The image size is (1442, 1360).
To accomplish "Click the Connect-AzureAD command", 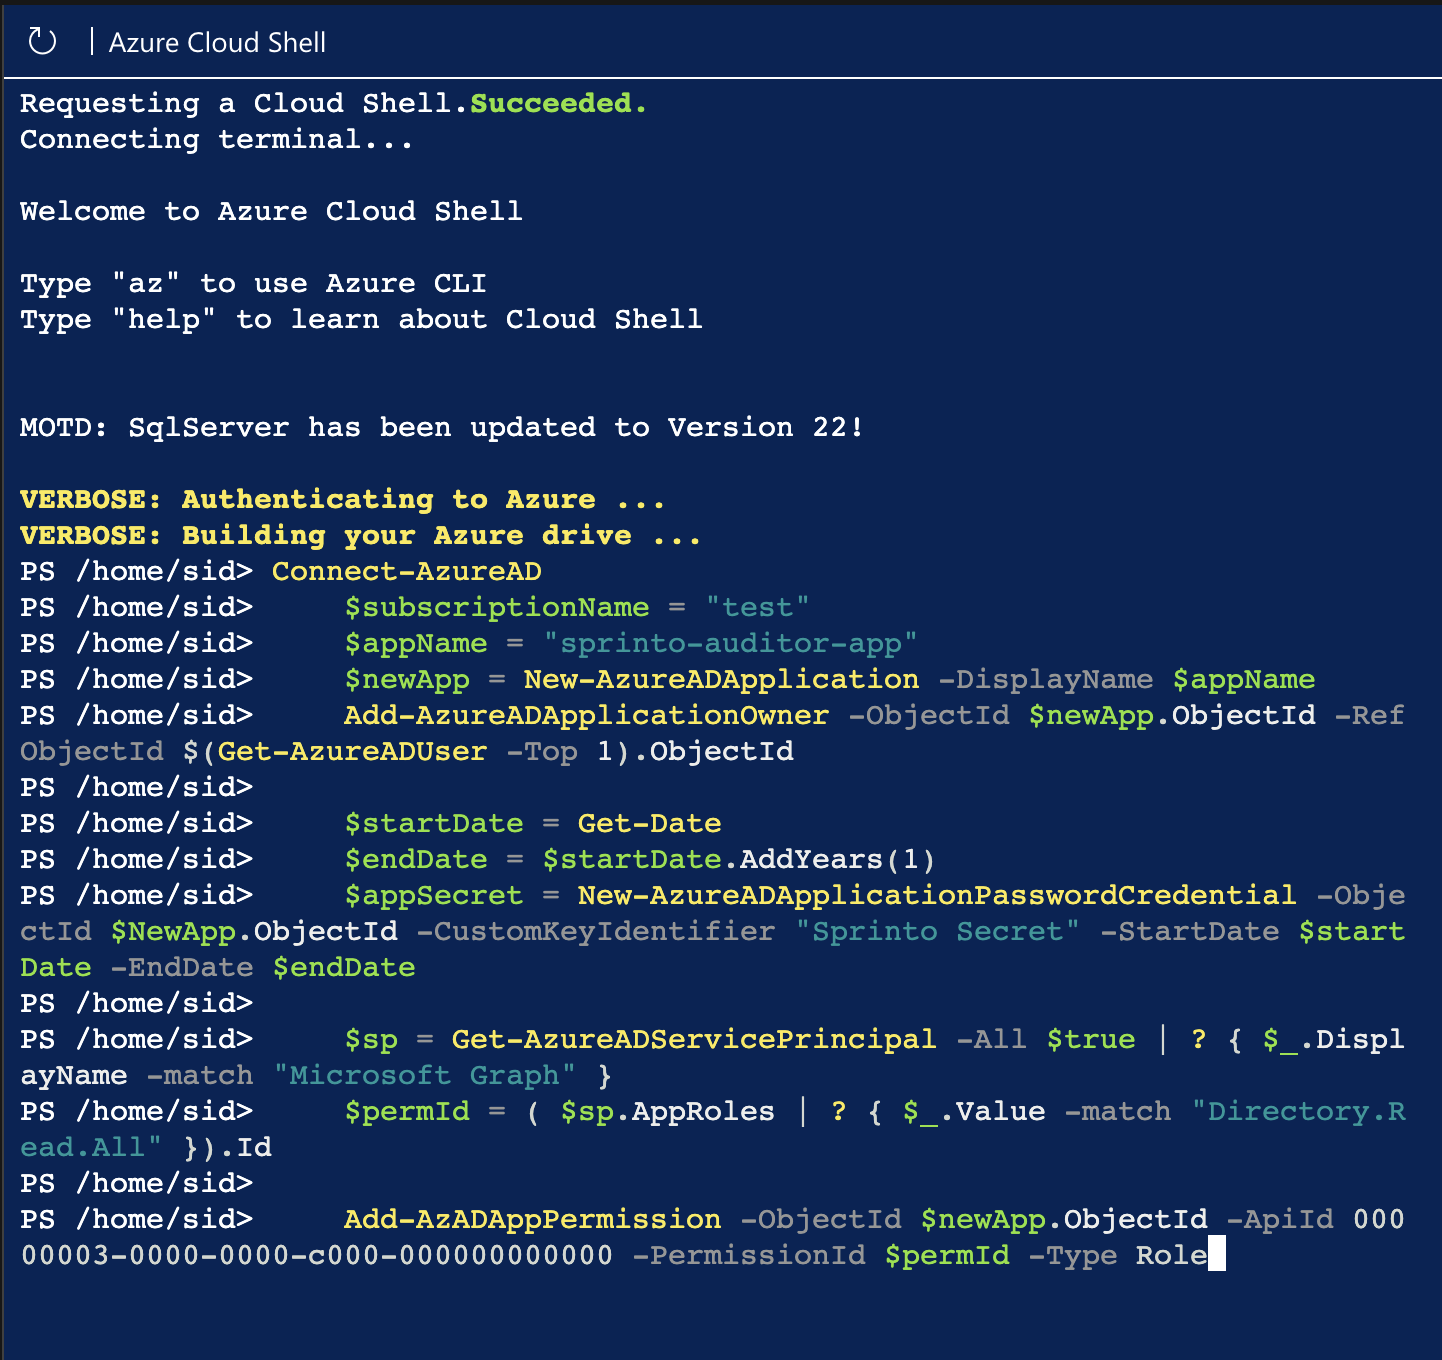I will (x=406, y=571).
